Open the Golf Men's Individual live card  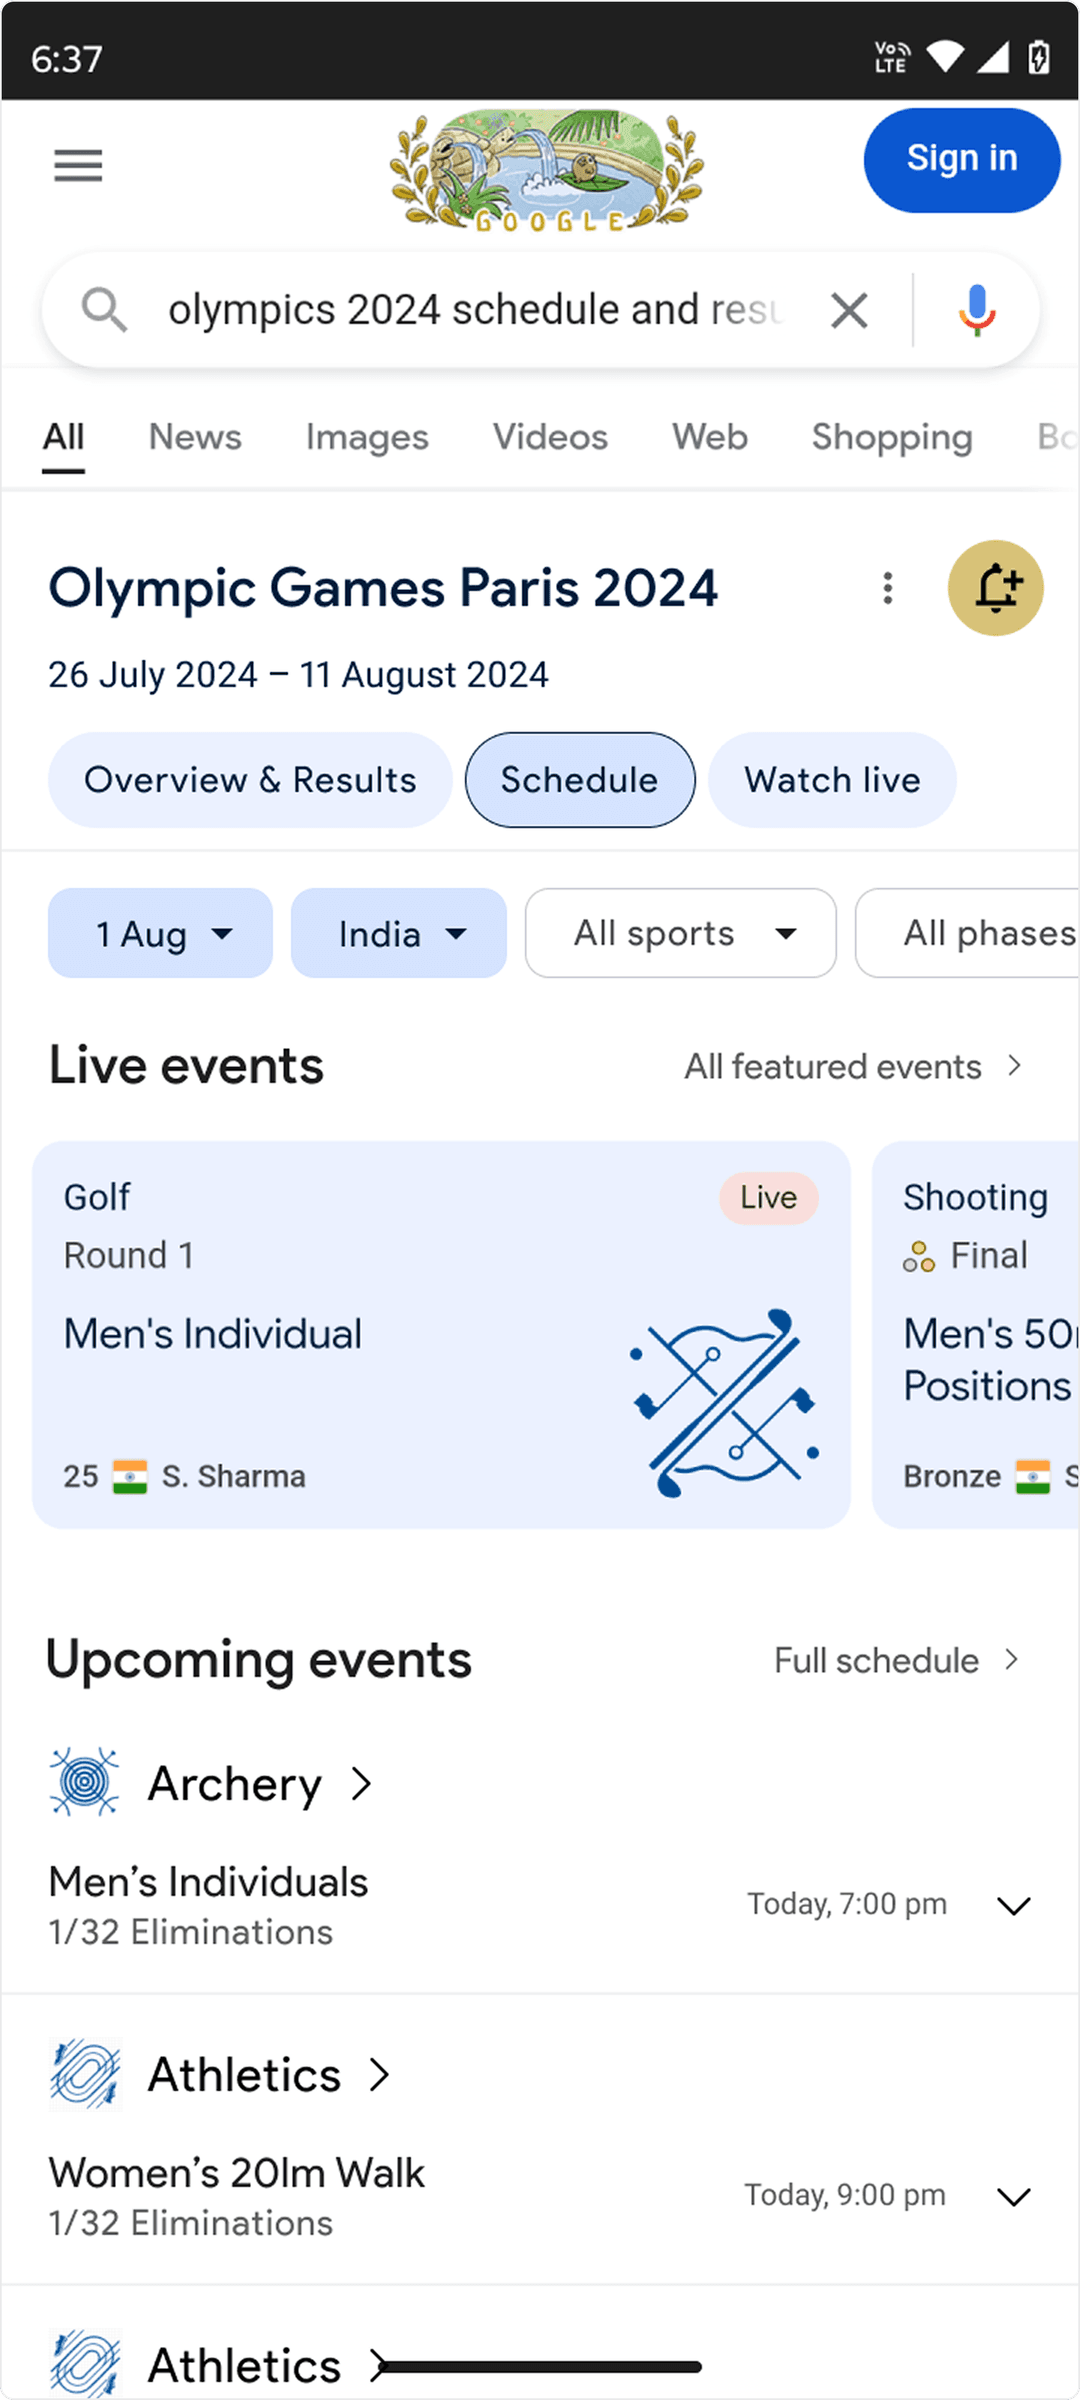pos(441,1335)
